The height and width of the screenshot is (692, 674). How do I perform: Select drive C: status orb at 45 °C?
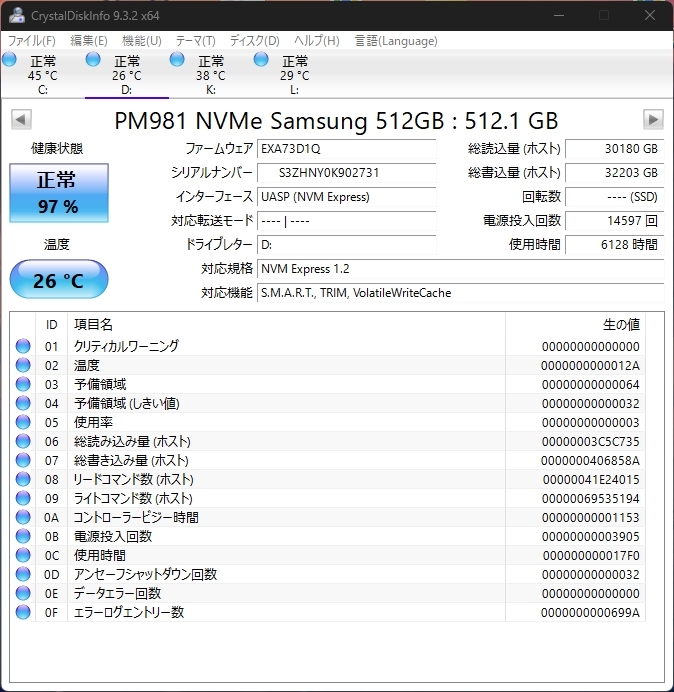(10, 60)
